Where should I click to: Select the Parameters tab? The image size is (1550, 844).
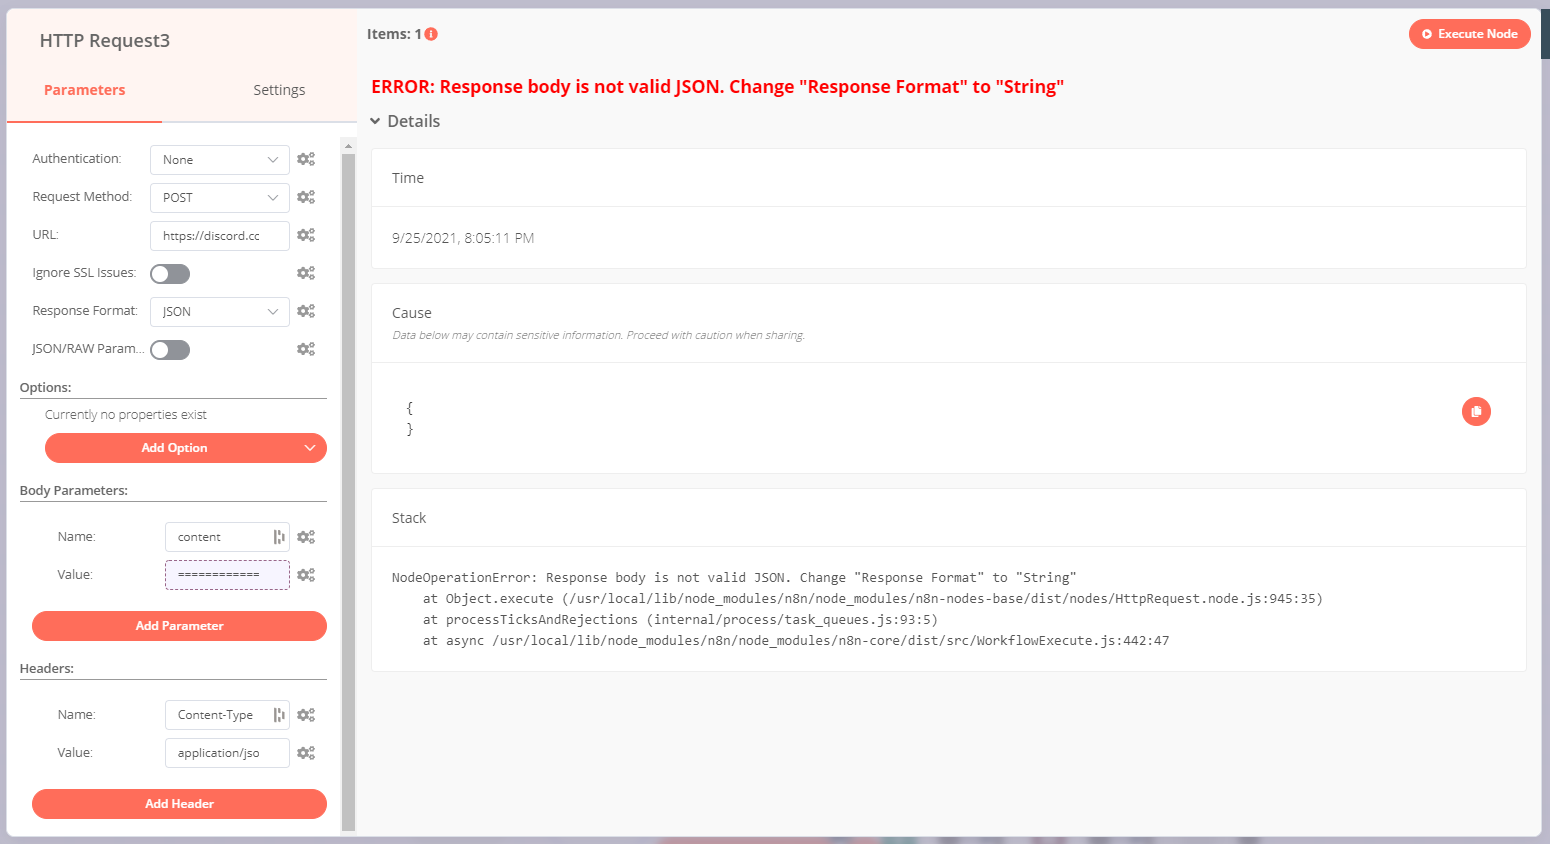click(x=84, y=89)
